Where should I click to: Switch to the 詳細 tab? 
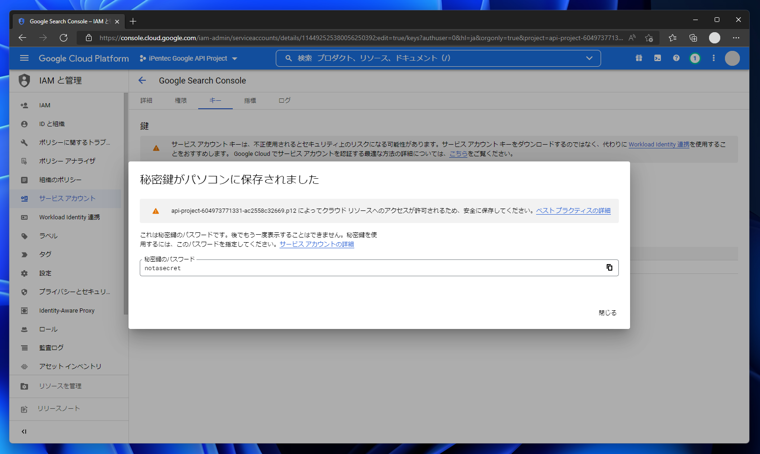pos(146,100)
